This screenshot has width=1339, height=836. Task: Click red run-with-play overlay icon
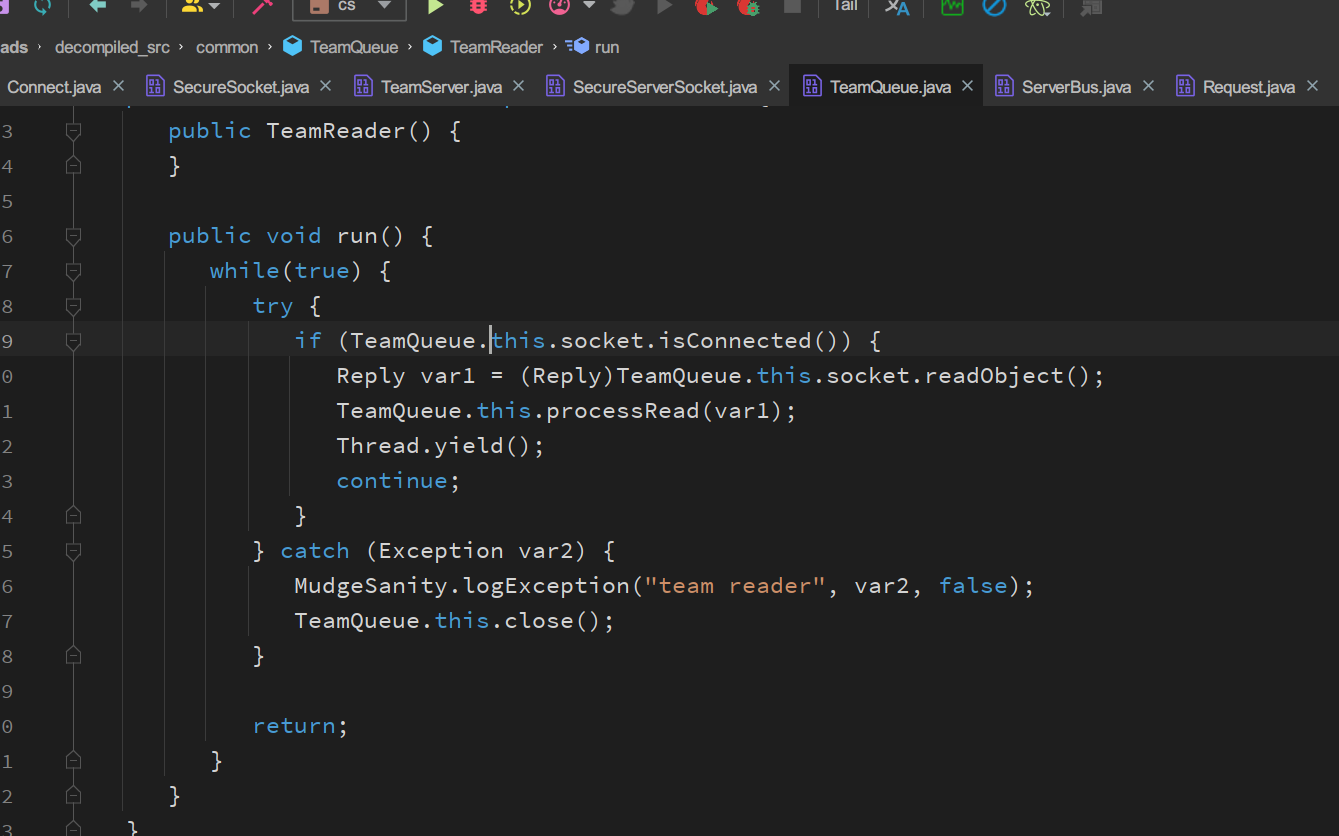[x=707, y=6]
